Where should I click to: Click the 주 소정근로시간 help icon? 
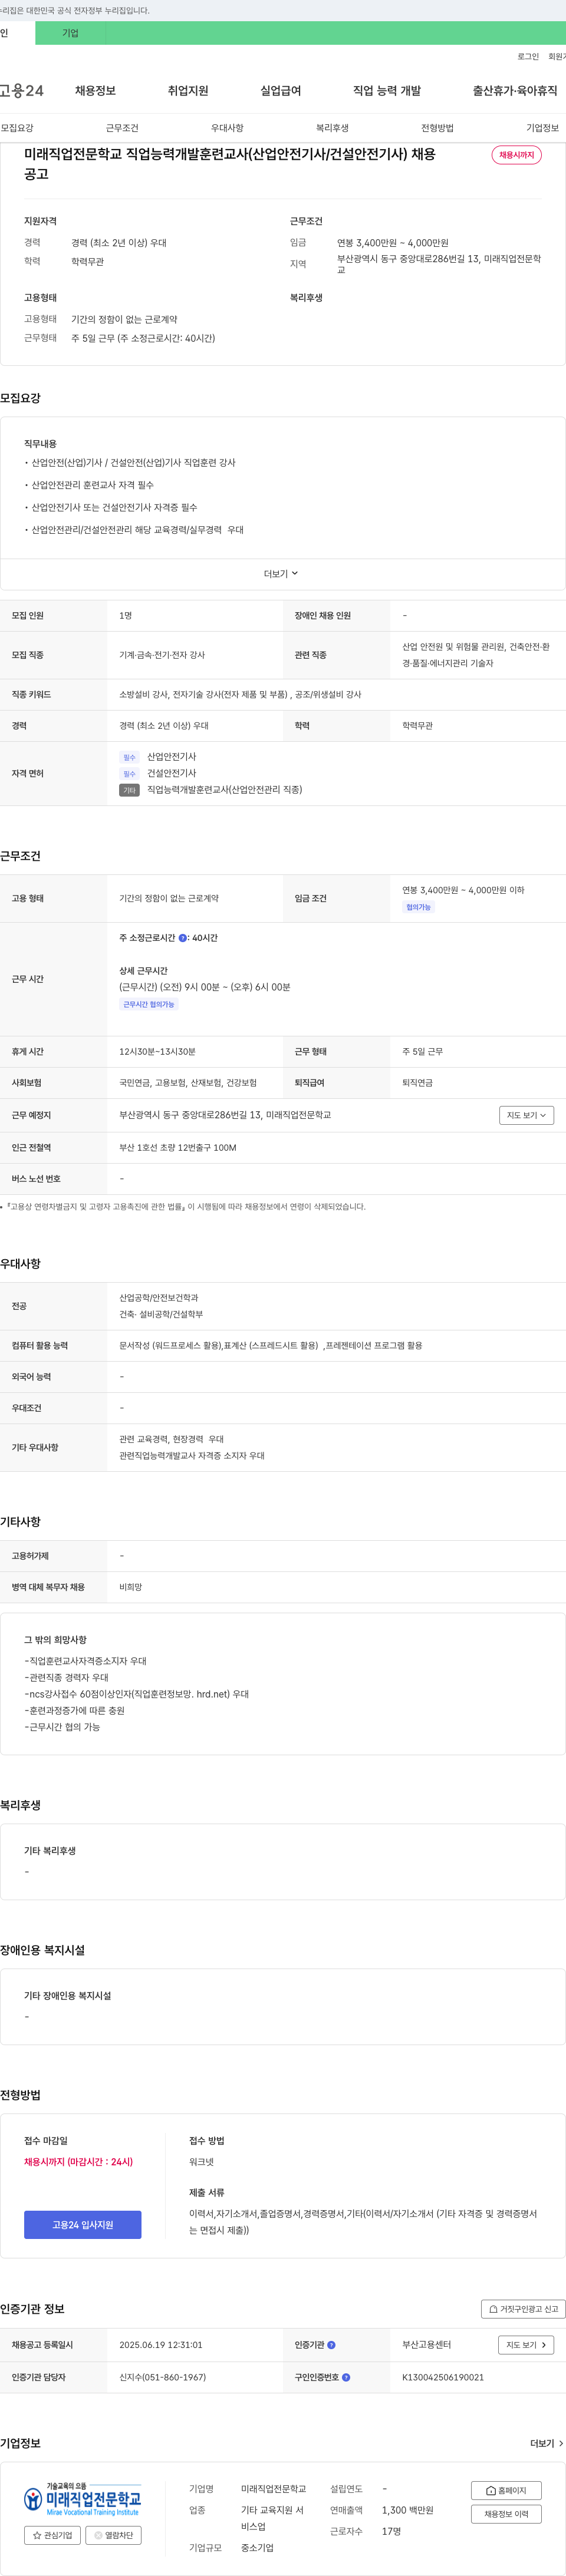coord(183,938)
